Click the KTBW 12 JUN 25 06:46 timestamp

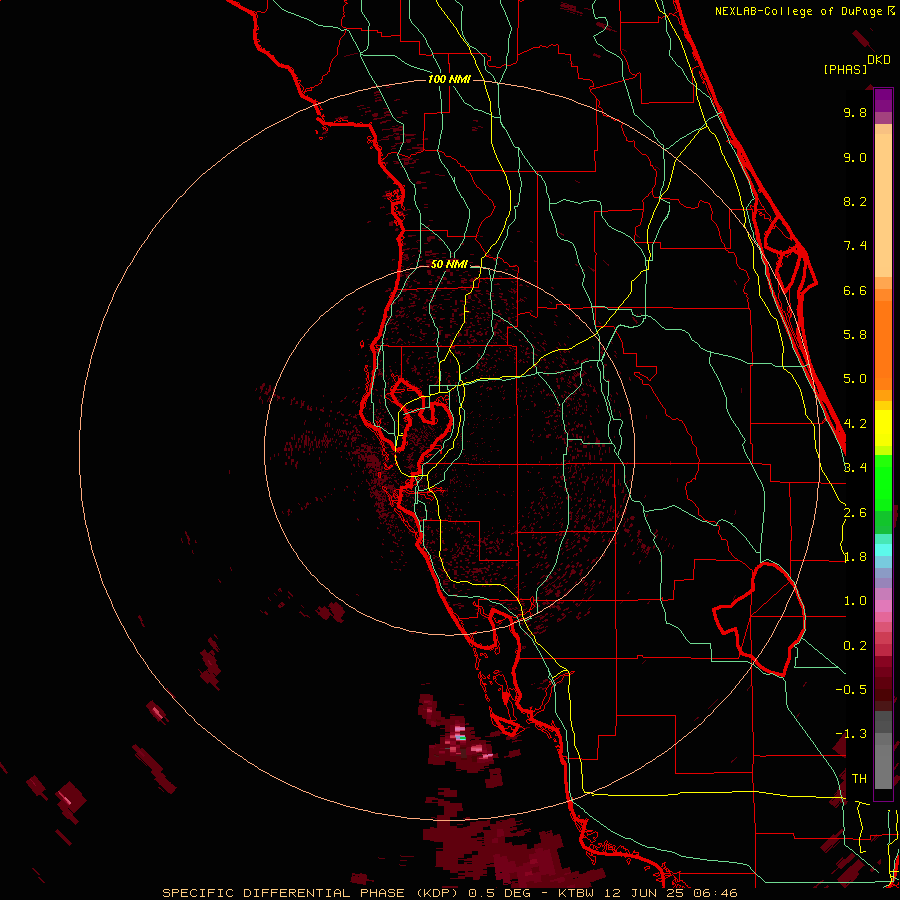click(x=647, y=893)
